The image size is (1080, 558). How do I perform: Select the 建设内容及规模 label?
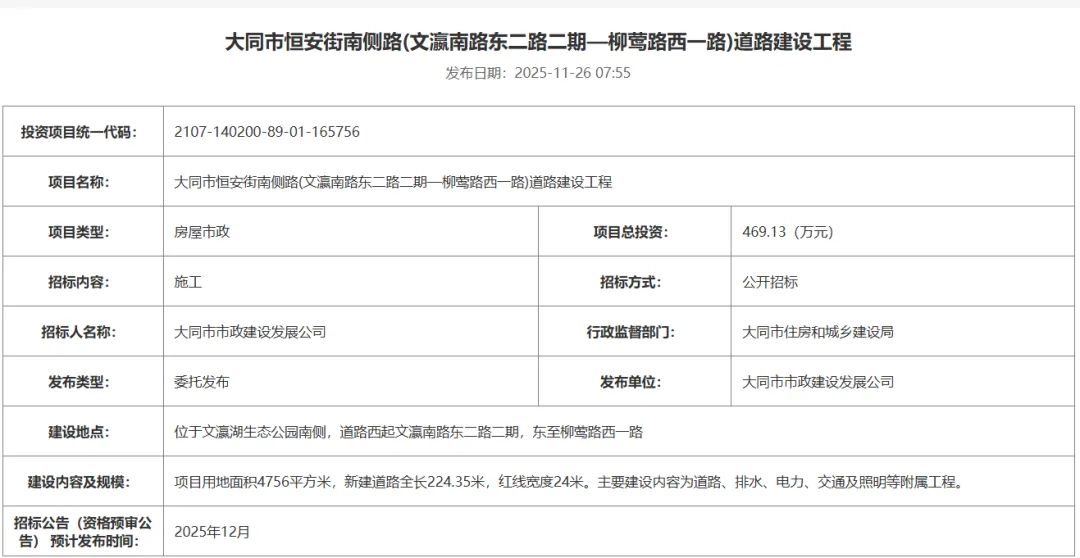pyautogui.click(x=79, y=482)
